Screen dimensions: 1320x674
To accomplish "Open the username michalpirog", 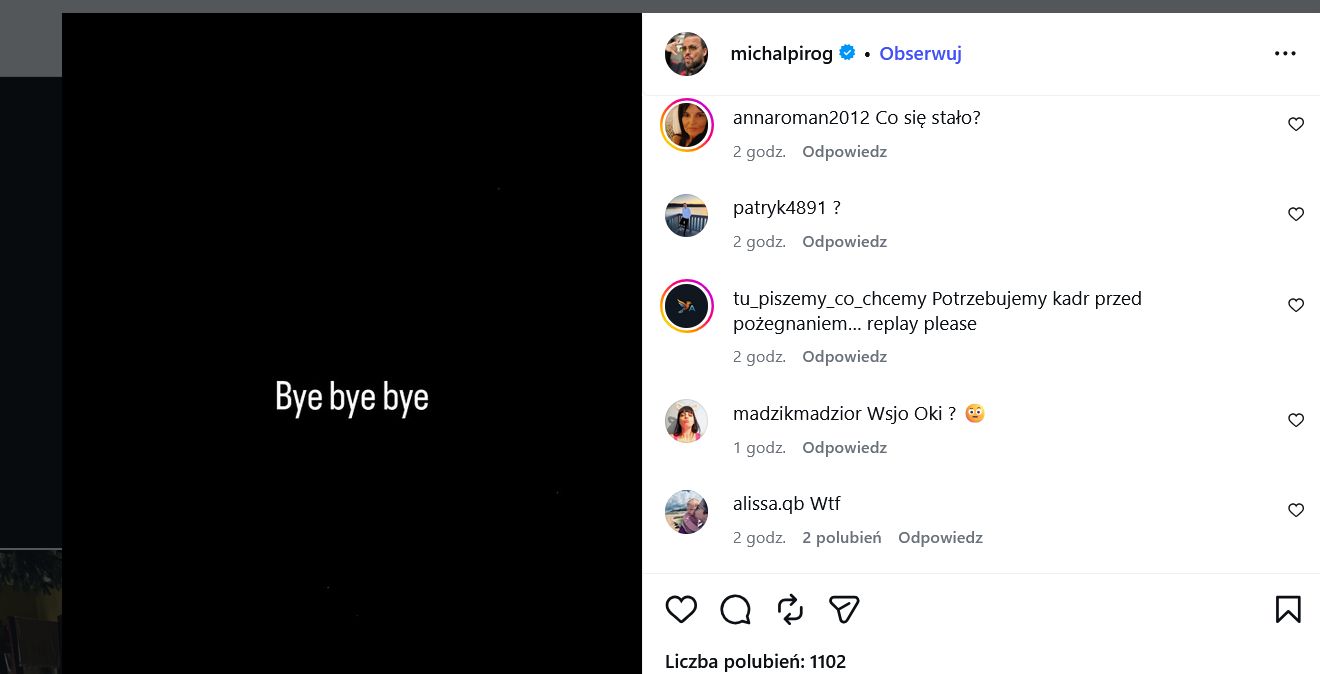I will (x=782, y=53).
